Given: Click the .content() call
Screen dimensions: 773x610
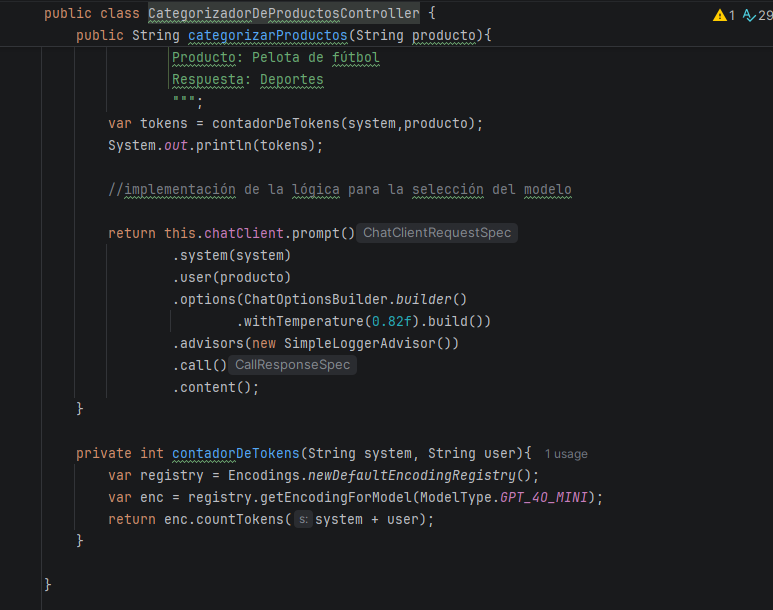Looking at the screenshot, I should coord(215,388).
